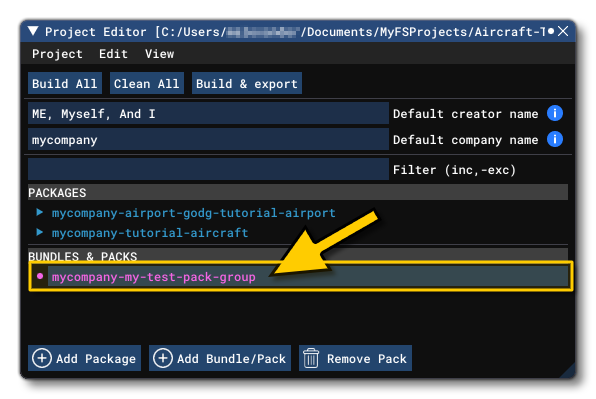
Task: Click the Add Package button
Action: click(x=84, y=358)
